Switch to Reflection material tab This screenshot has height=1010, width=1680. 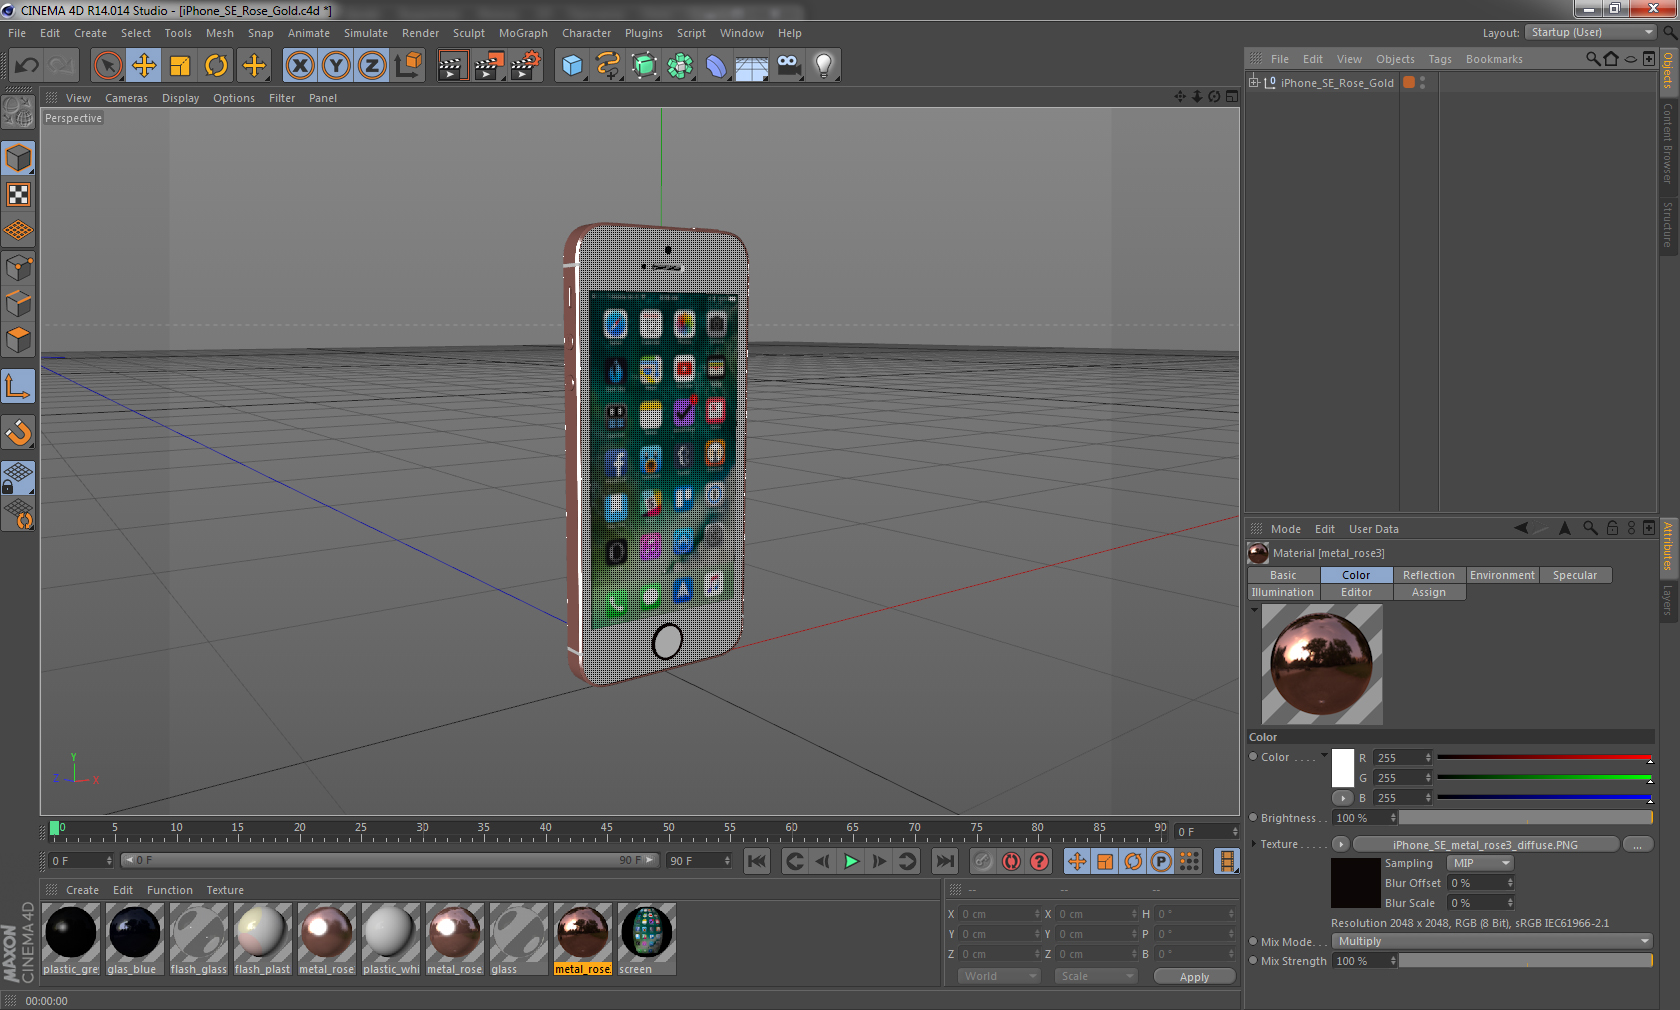tap(1428, 575)
